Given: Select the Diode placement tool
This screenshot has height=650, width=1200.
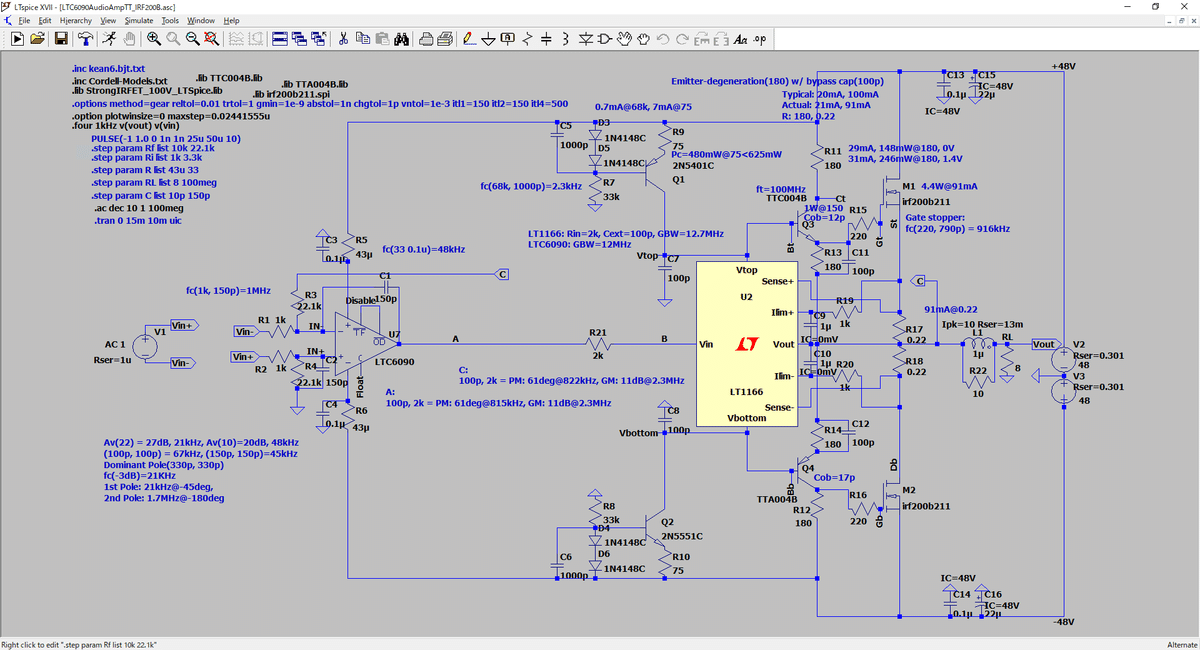Looking at the screenshot, I should pyautogui.click(x=586, y=39).
